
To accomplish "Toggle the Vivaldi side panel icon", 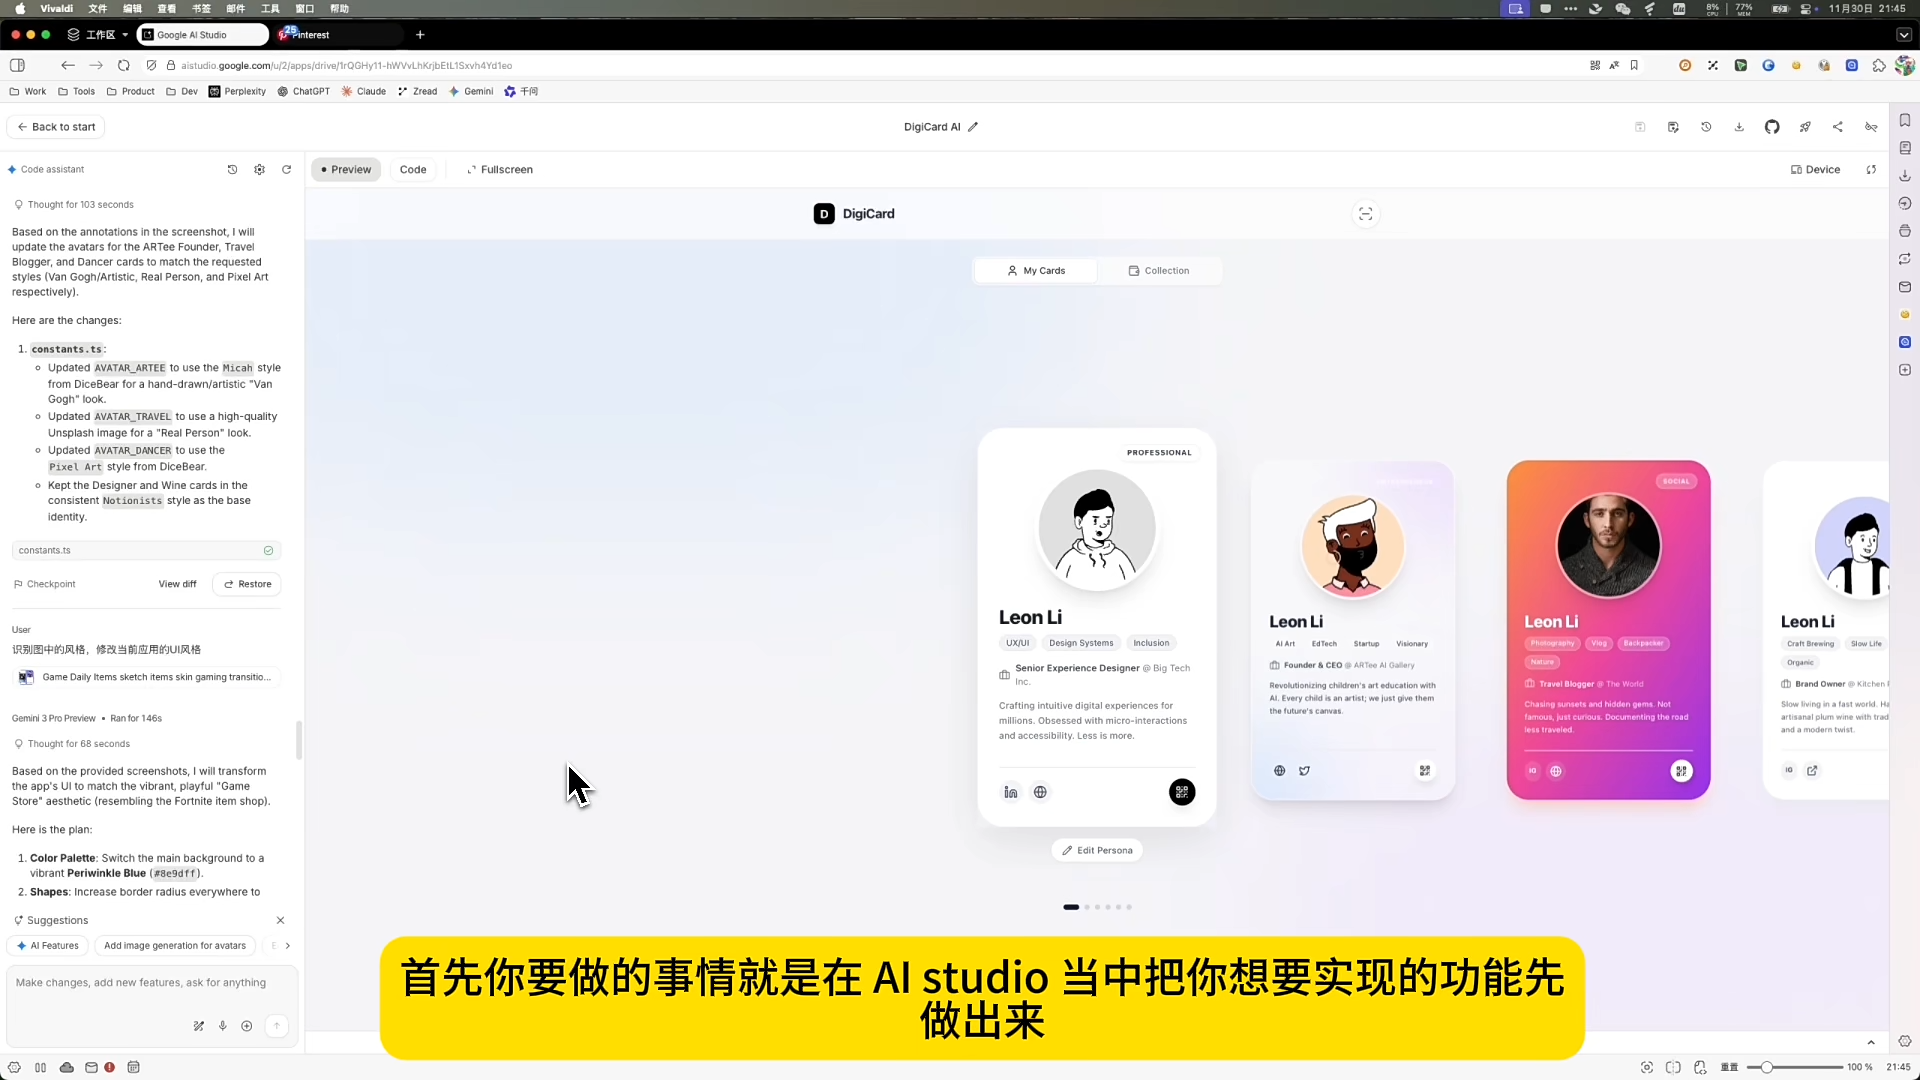I will click(17, 65).
